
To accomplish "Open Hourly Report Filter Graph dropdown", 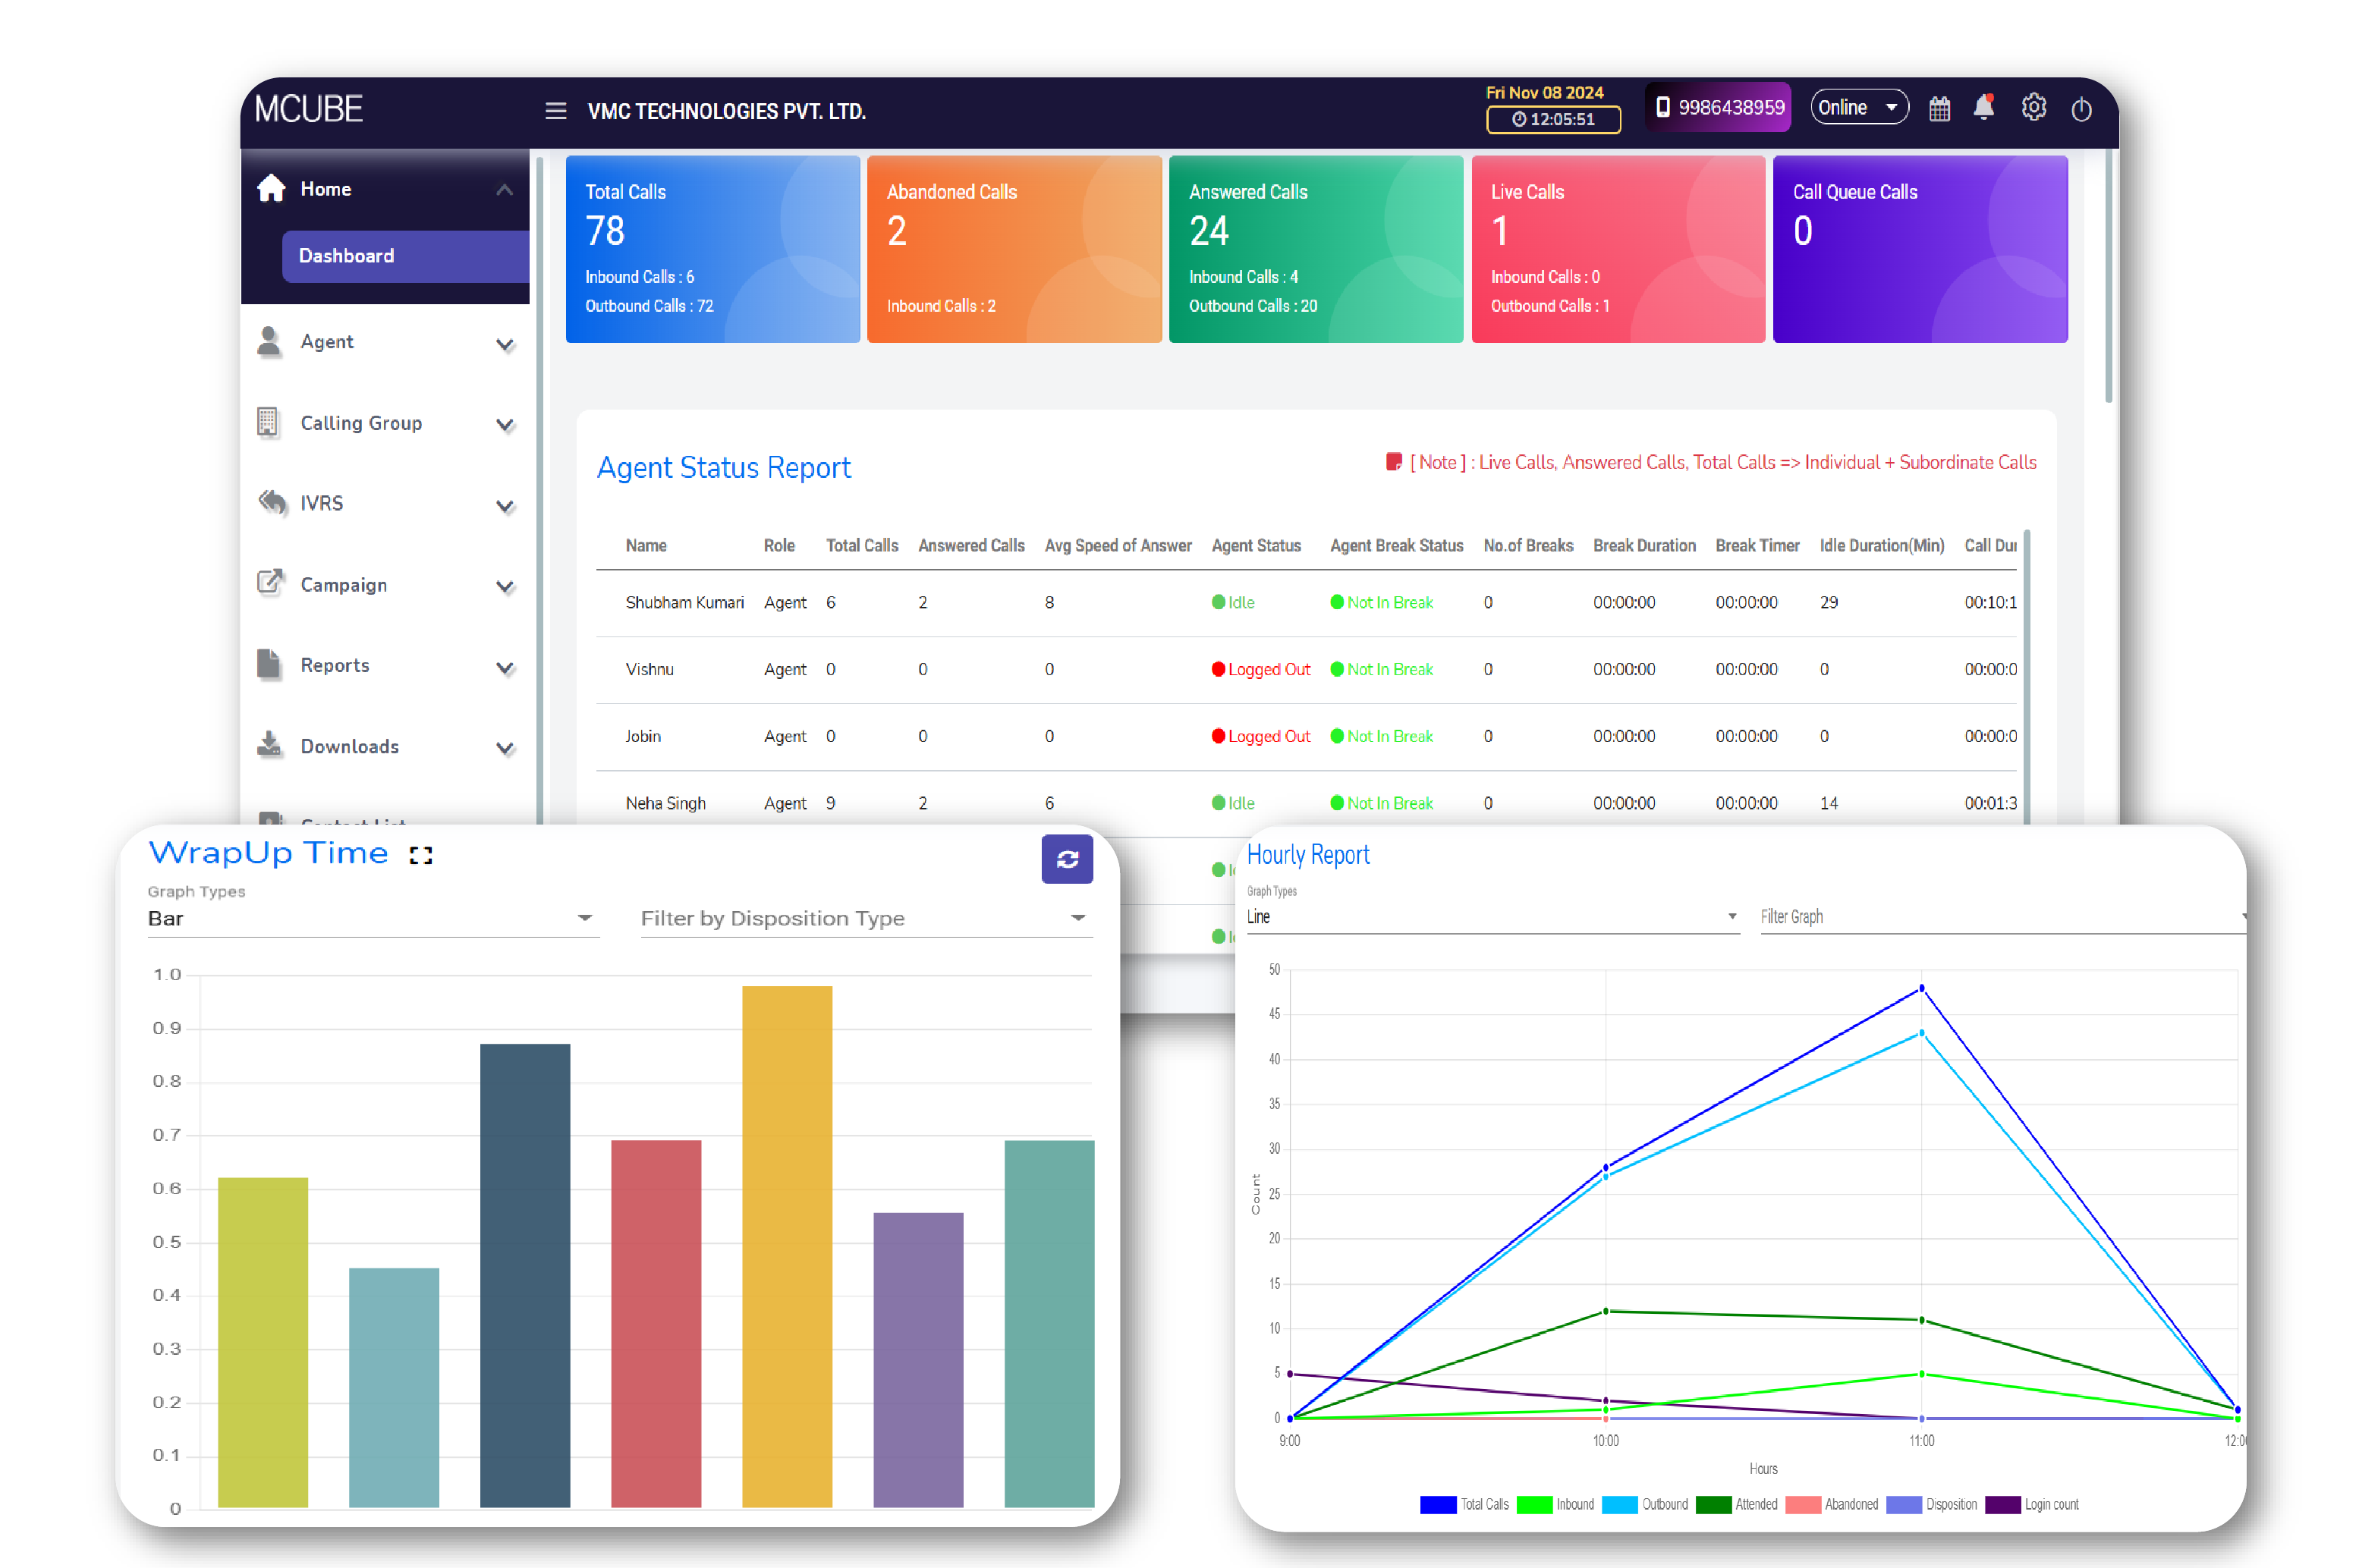I will pos(2003,916).
